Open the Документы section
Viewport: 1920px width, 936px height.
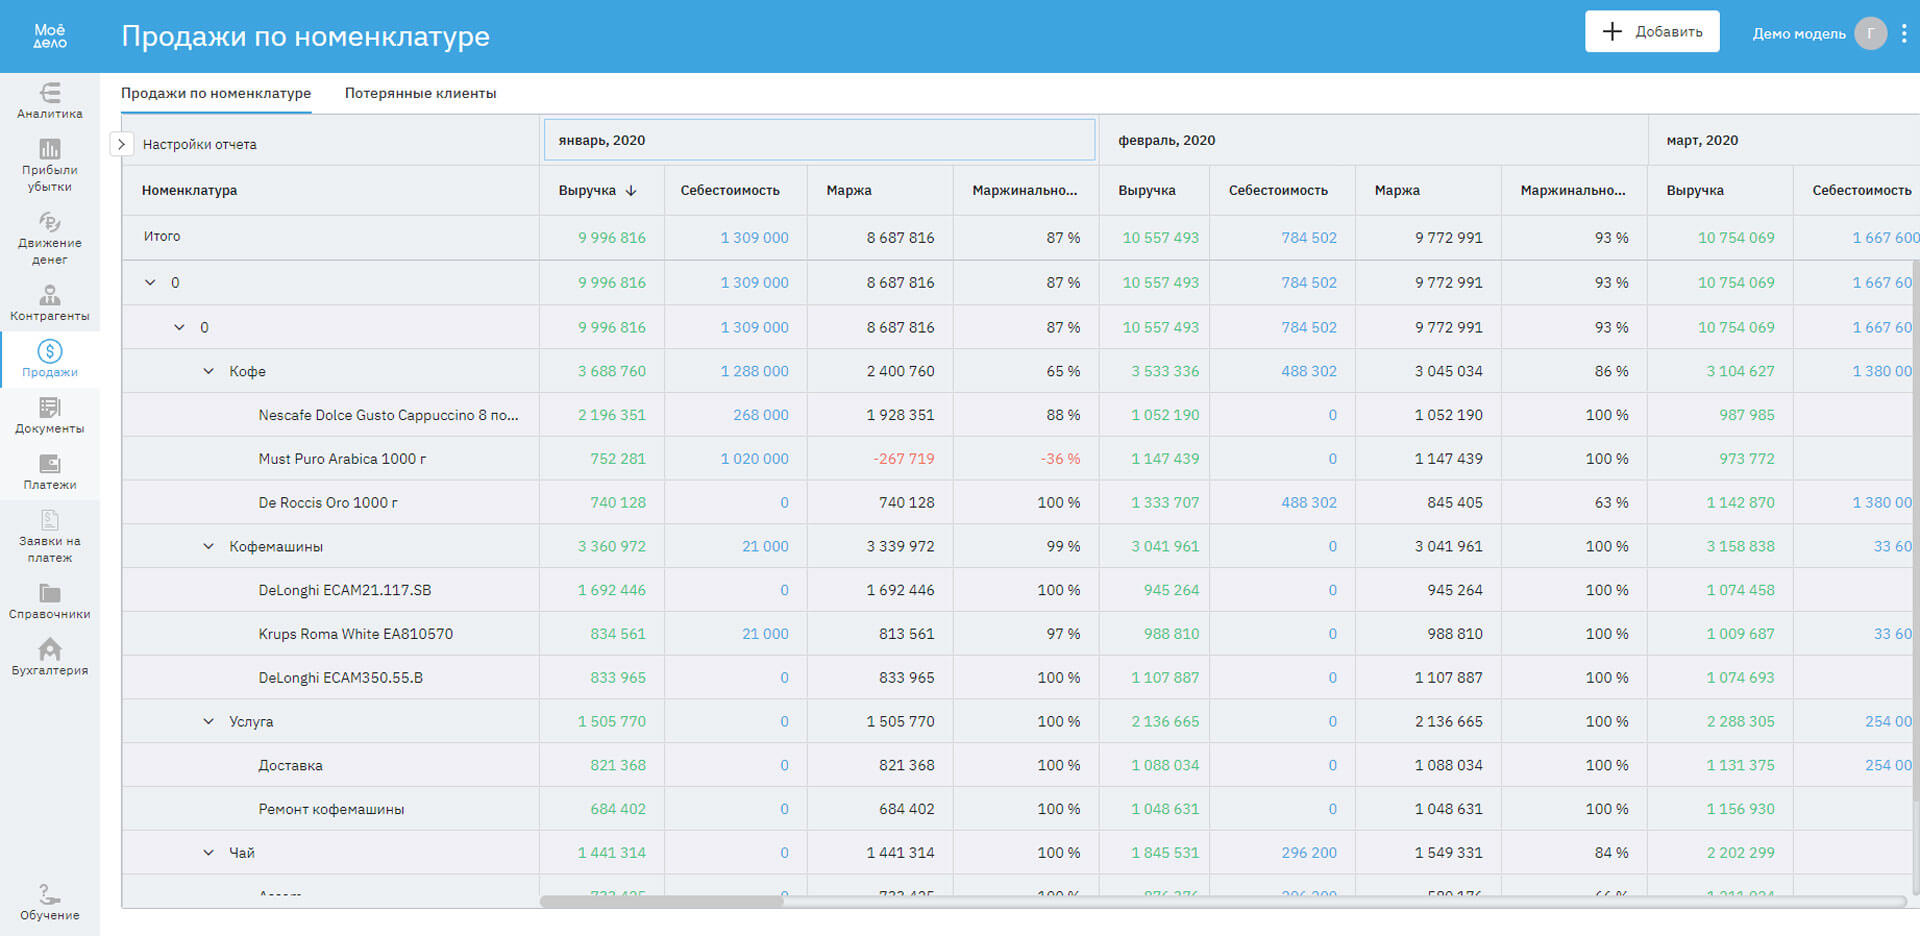[x=49, y=415]
